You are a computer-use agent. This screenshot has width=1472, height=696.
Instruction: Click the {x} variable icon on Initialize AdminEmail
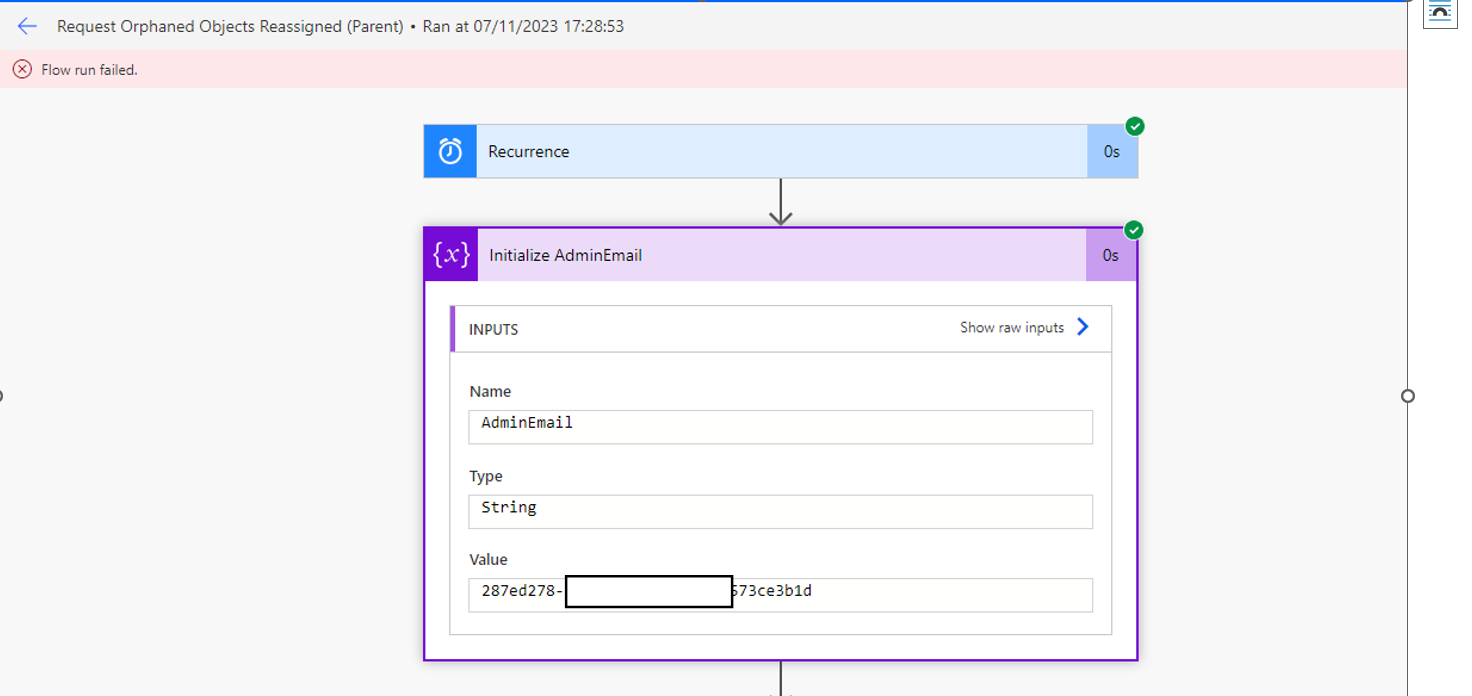(450, 255)
